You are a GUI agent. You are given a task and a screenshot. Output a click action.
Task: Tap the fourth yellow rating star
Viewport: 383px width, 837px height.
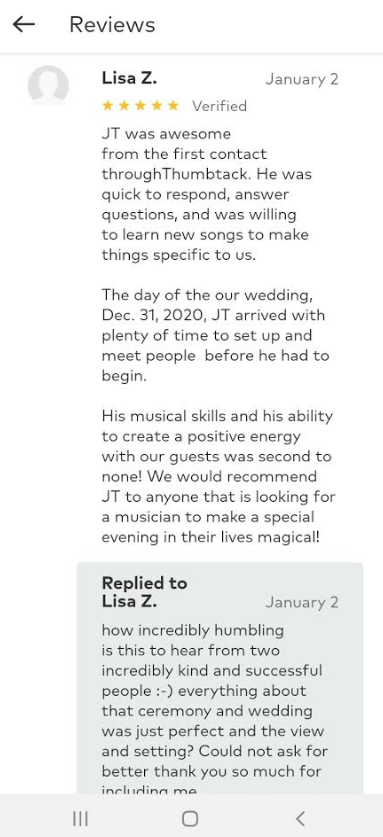click(x=157, y=106)
